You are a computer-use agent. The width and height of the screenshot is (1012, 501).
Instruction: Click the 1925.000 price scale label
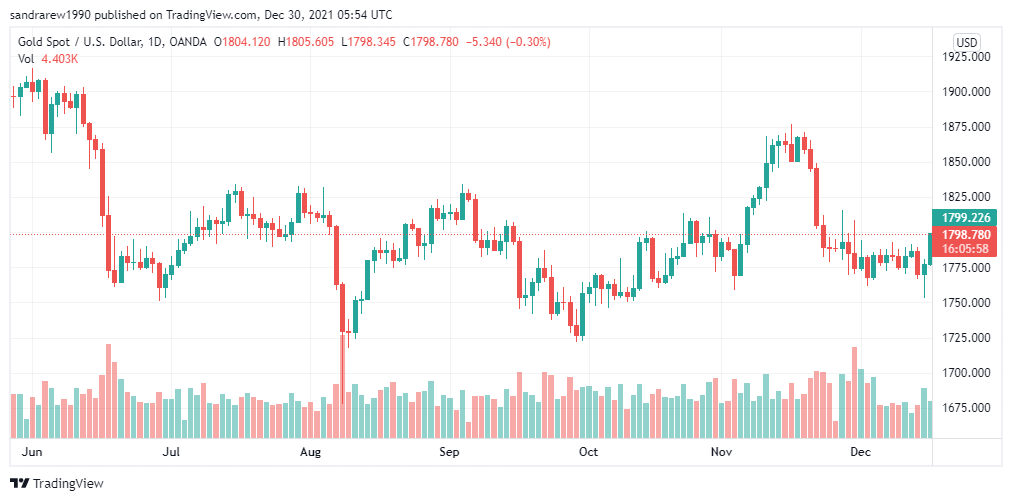click(964, 57)
